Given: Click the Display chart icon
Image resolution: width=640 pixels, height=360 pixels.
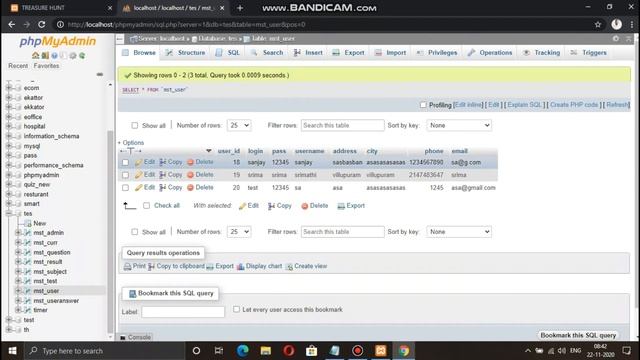Looking at the screenshot, I should (x=240, y=267).
